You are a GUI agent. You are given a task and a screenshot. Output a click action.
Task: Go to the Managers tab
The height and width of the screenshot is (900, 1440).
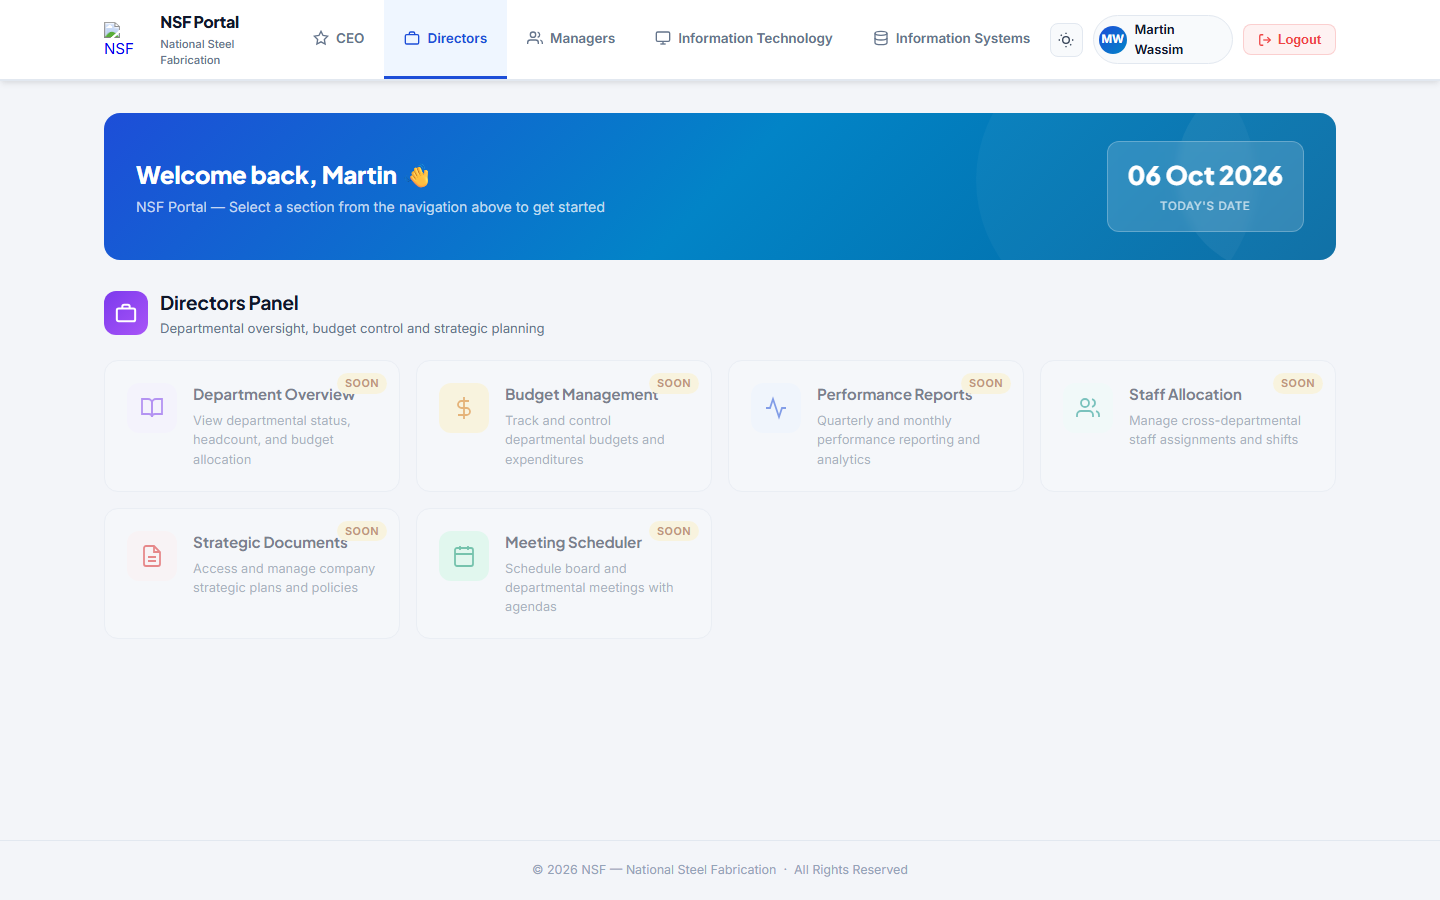[571, 39]
